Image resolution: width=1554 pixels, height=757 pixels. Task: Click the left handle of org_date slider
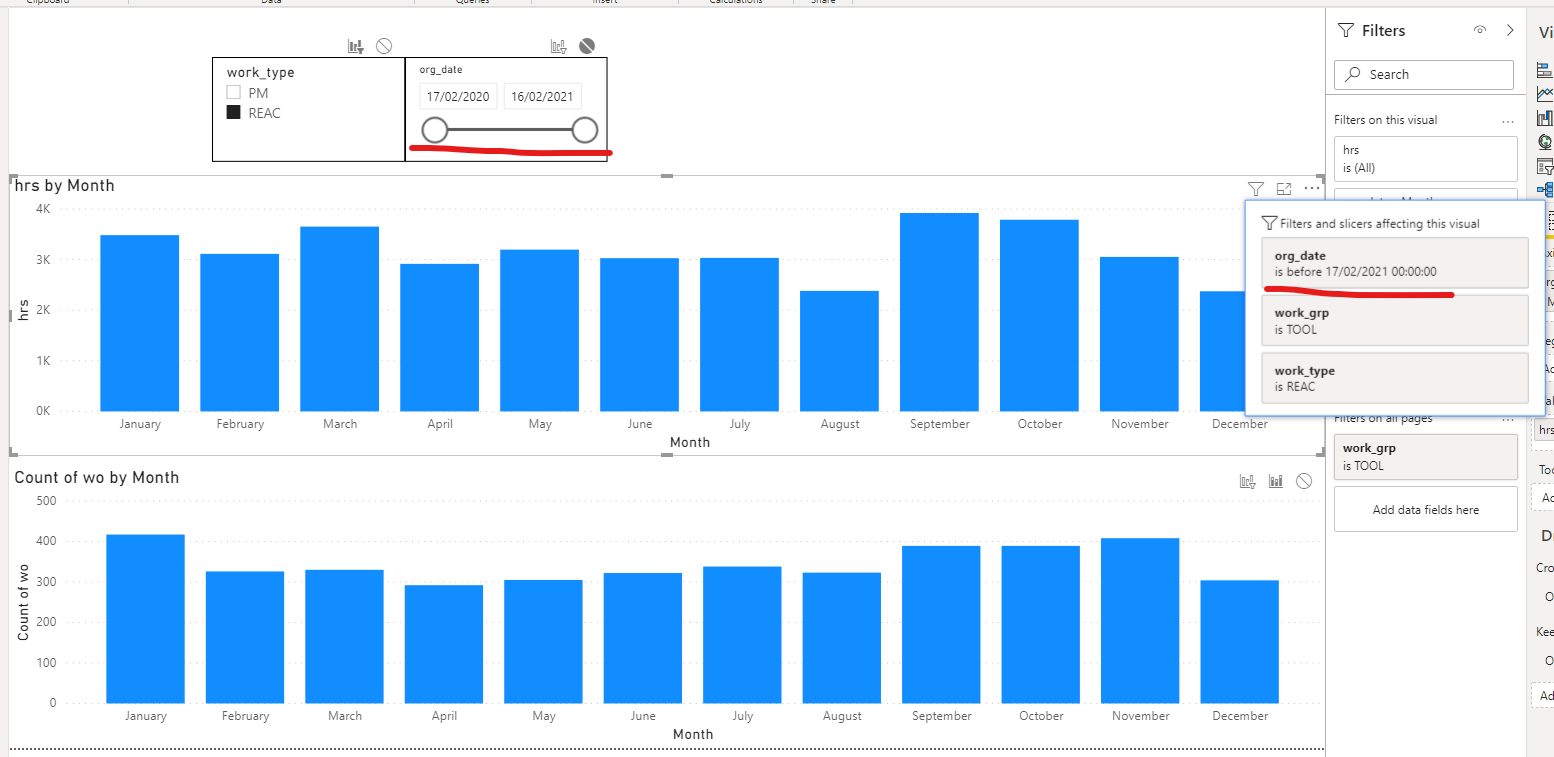[x=435, y=130]
